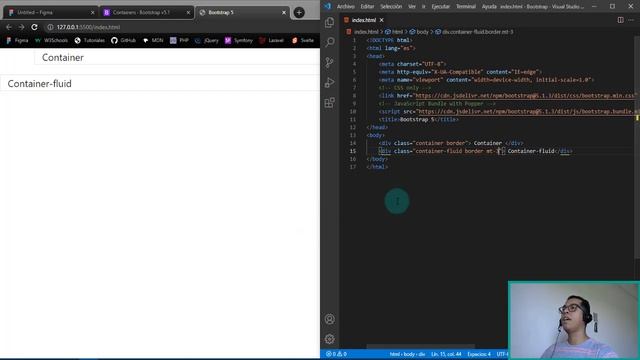This screenshot has height=360, width=640.
Task: Open Run and Debug panel
Action: tap(330, 82)
